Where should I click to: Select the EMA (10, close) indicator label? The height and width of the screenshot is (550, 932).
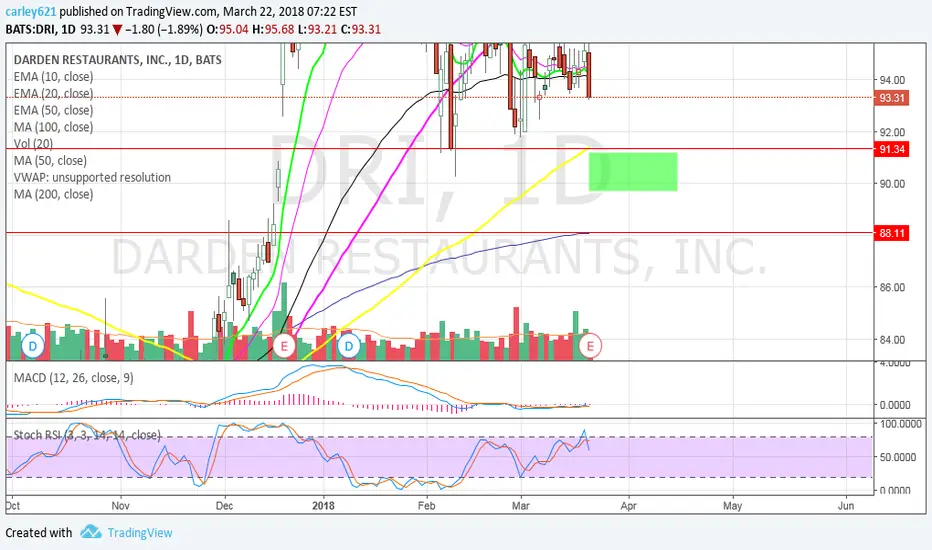pos(53,77)
